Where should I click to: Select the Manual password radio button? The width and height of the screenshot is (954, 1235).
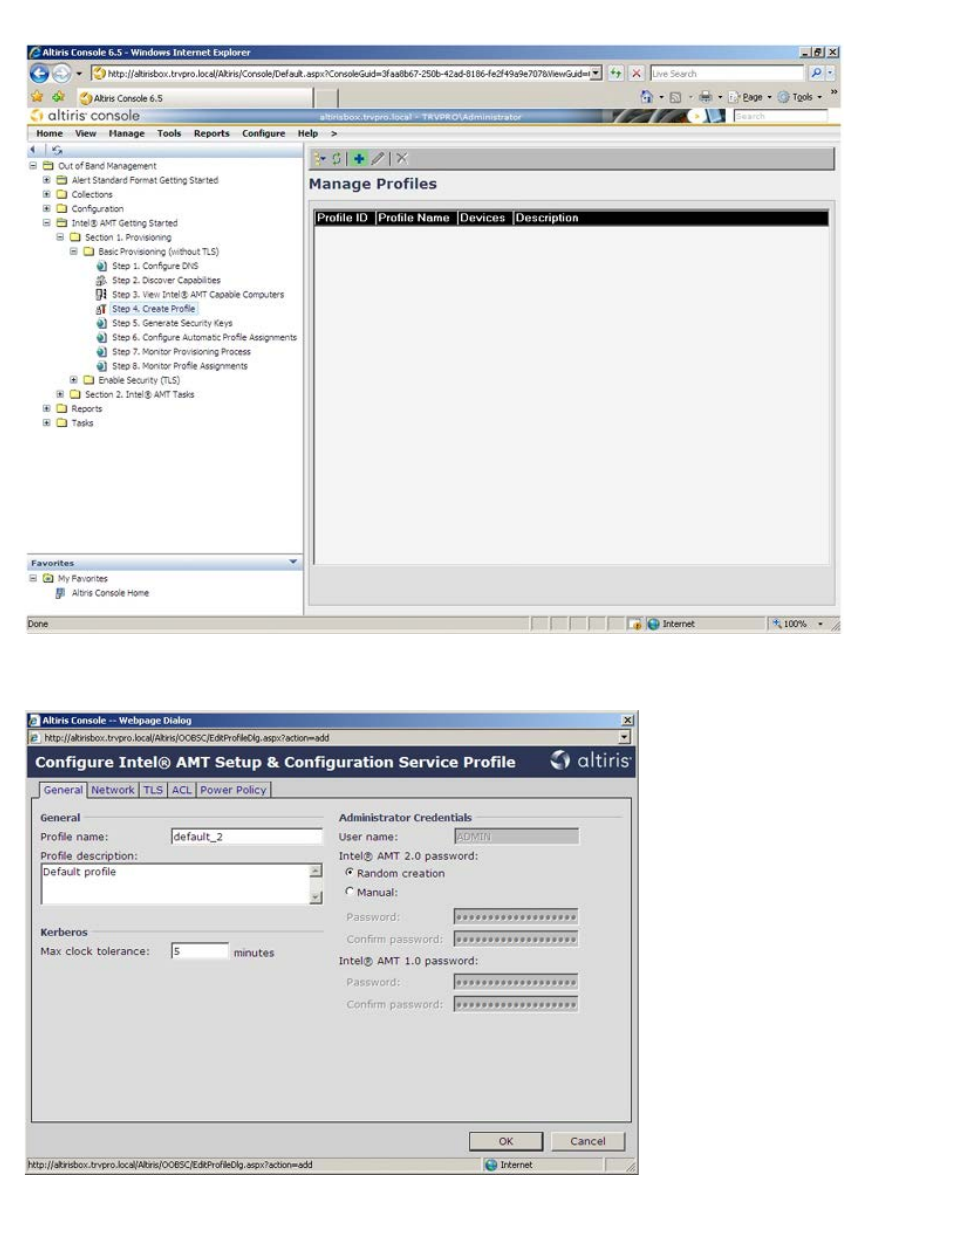pyautogui.click(x=350, y=891)
